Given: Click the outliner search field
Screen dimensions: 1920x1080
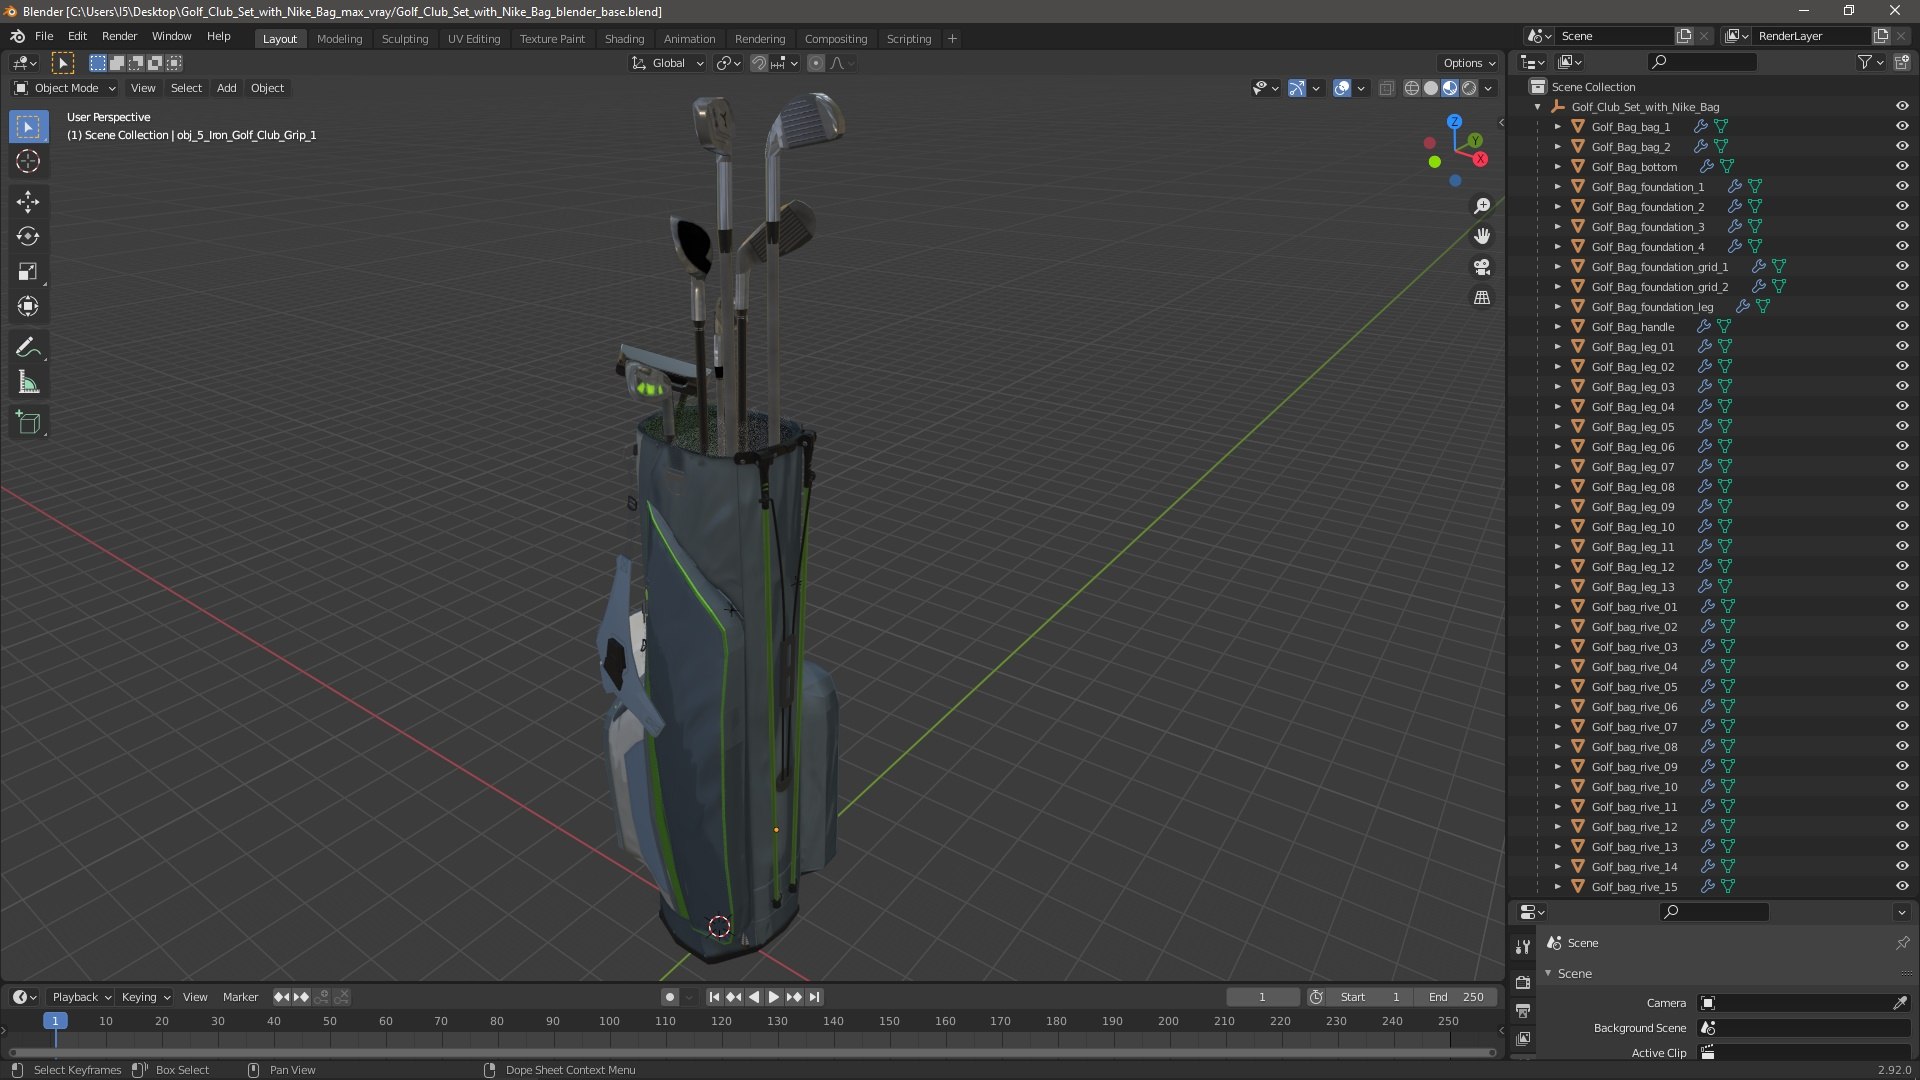Looking at the screenshot, I should (1702, 63).
